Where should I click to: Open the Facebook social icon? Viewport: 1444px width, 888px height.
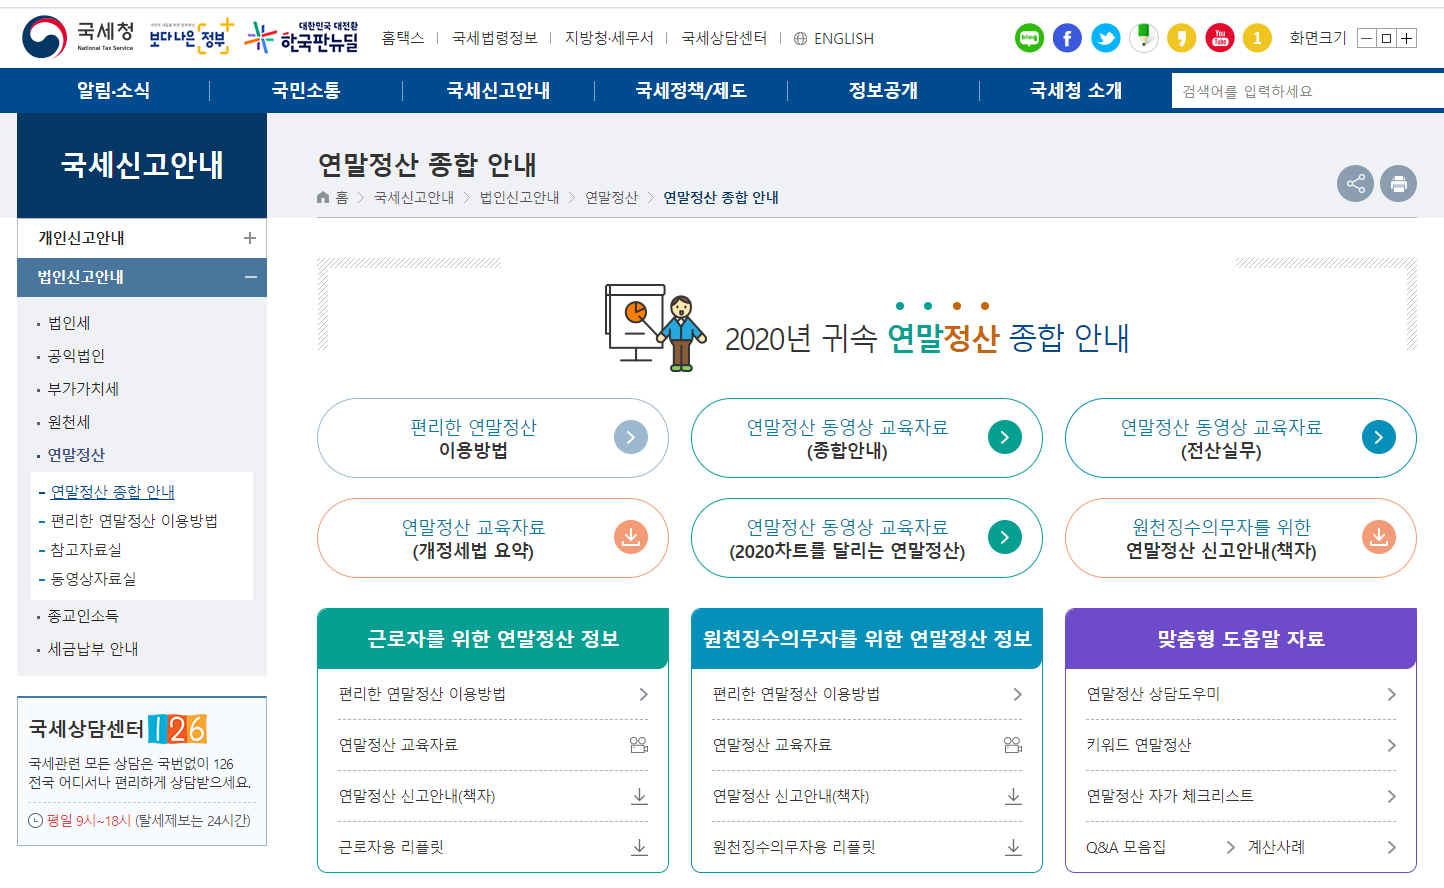click(1067, 38)
